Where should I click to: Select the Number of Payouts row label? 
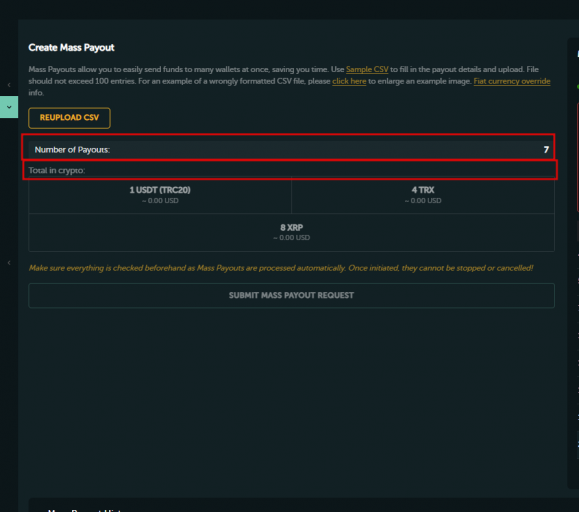[x=72, y=150]
